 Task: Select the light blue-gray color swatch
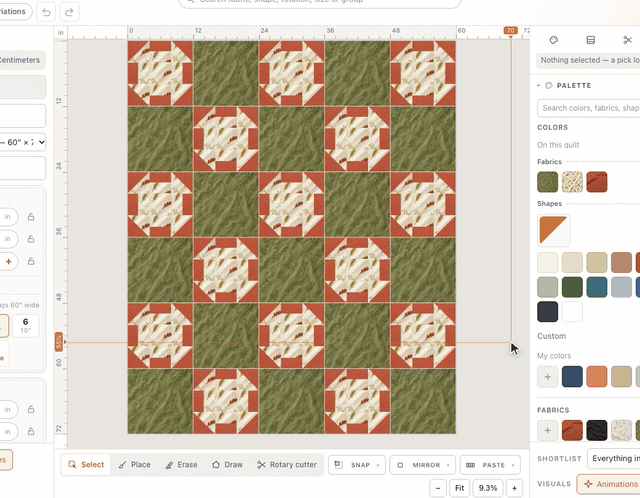[x=621, y=287]
